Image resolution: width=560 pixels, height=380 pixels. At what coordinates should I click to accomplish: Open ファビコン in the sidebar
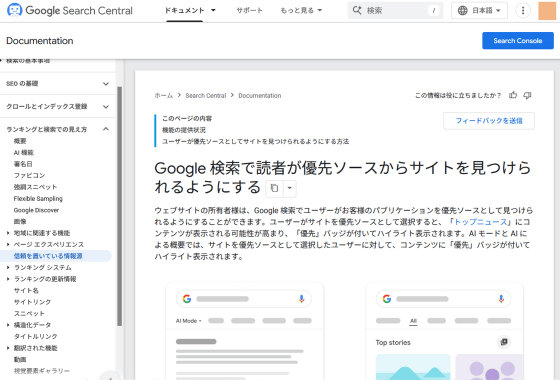[29, 175]
